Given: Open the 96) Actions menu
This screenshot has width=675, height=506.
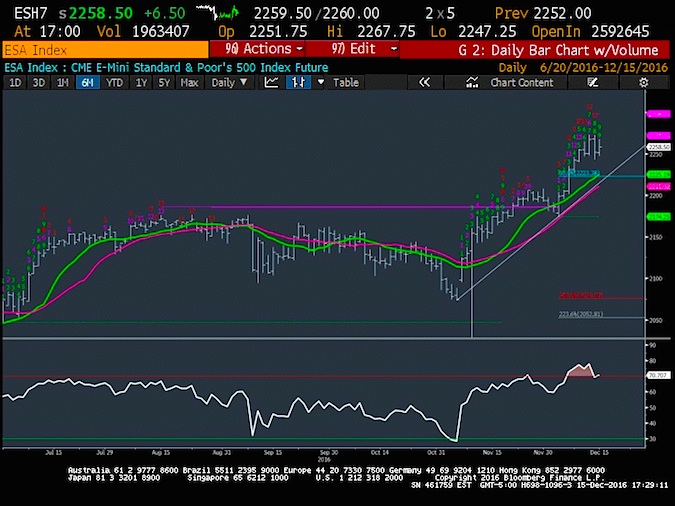Looking at the screenshot, I should pos(257,49).
